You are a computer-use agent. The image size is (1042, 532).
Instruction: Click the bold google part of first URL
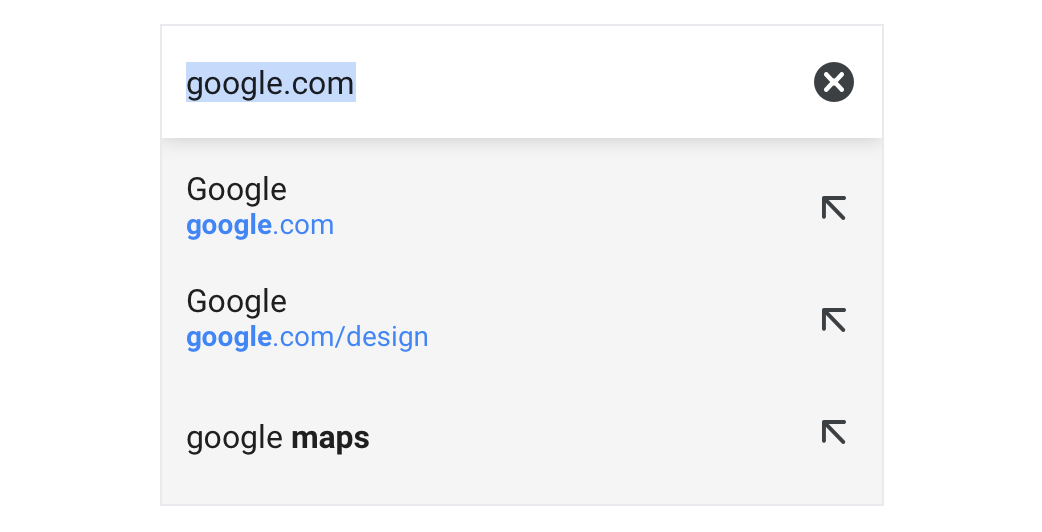(229, 226)
